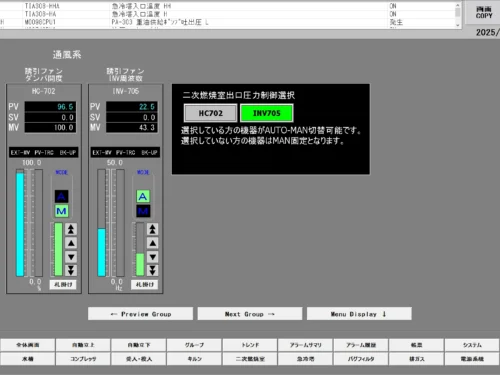Click single down arrow on INV-705 faceplate
The height and width of the screenshot is (375, 500).
tap(152, 257)
